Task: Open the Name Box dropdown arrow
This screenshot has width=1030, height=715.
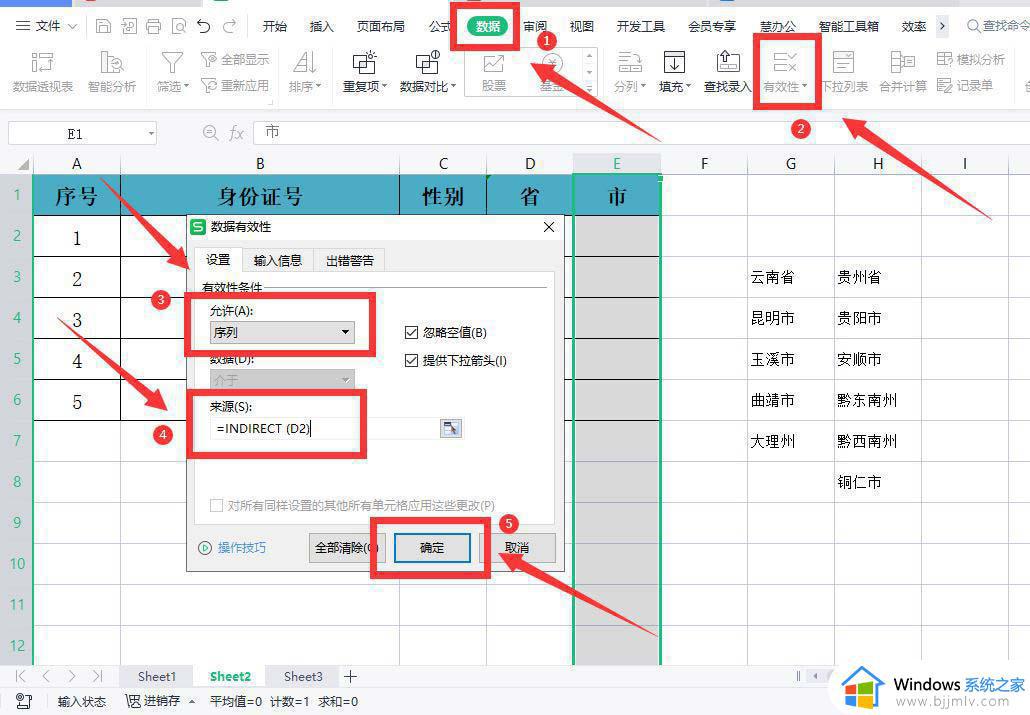Action: [x=151, y=133]
